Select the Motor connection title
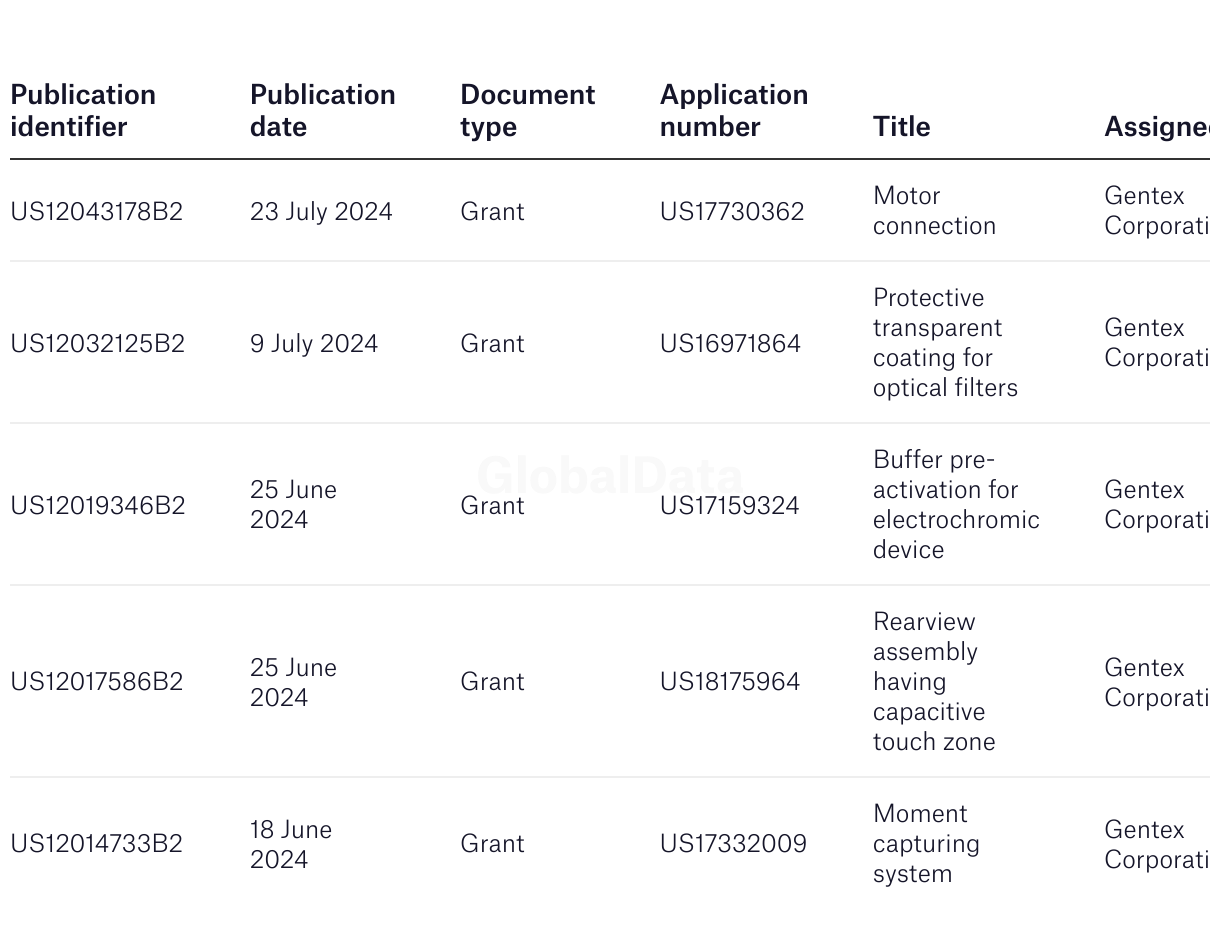This screenshot has height=950, width=1220. pos(934,210)
